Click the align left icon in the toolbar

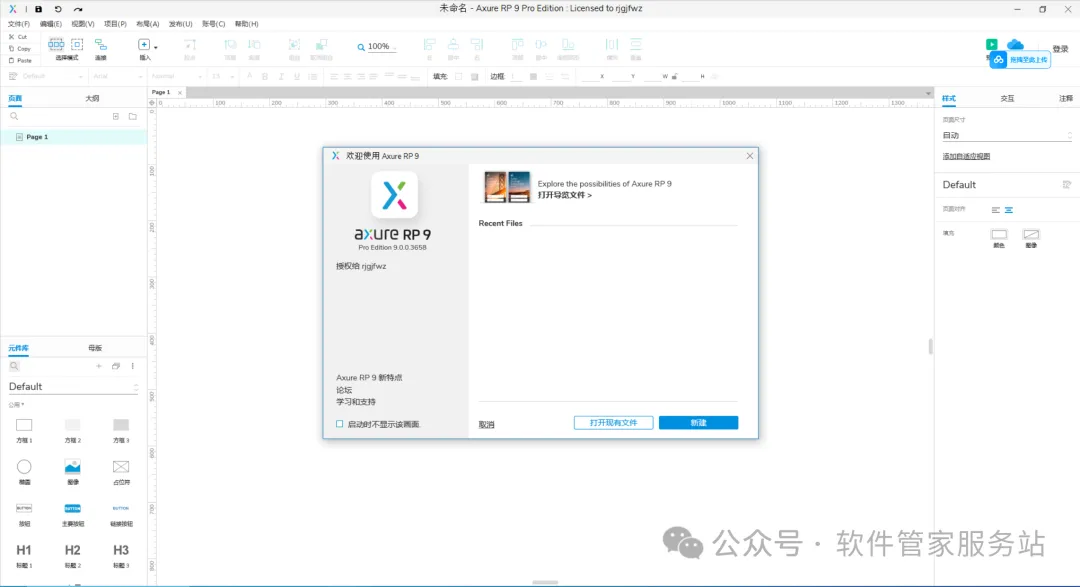click(429, 45)
